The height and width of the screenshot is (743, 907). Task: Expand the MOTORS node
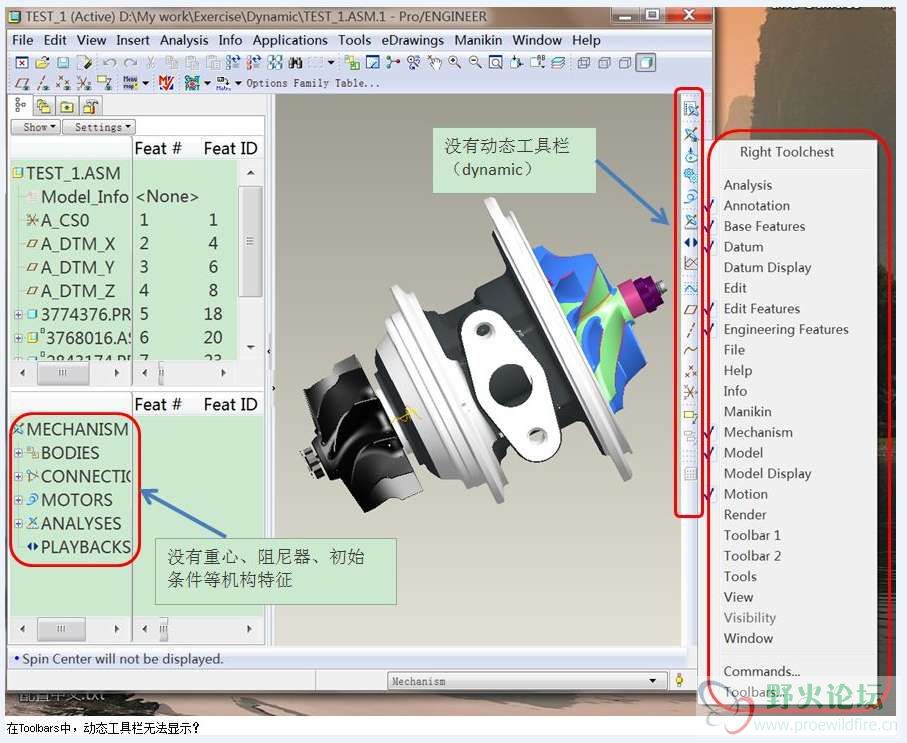coord(18,500)
